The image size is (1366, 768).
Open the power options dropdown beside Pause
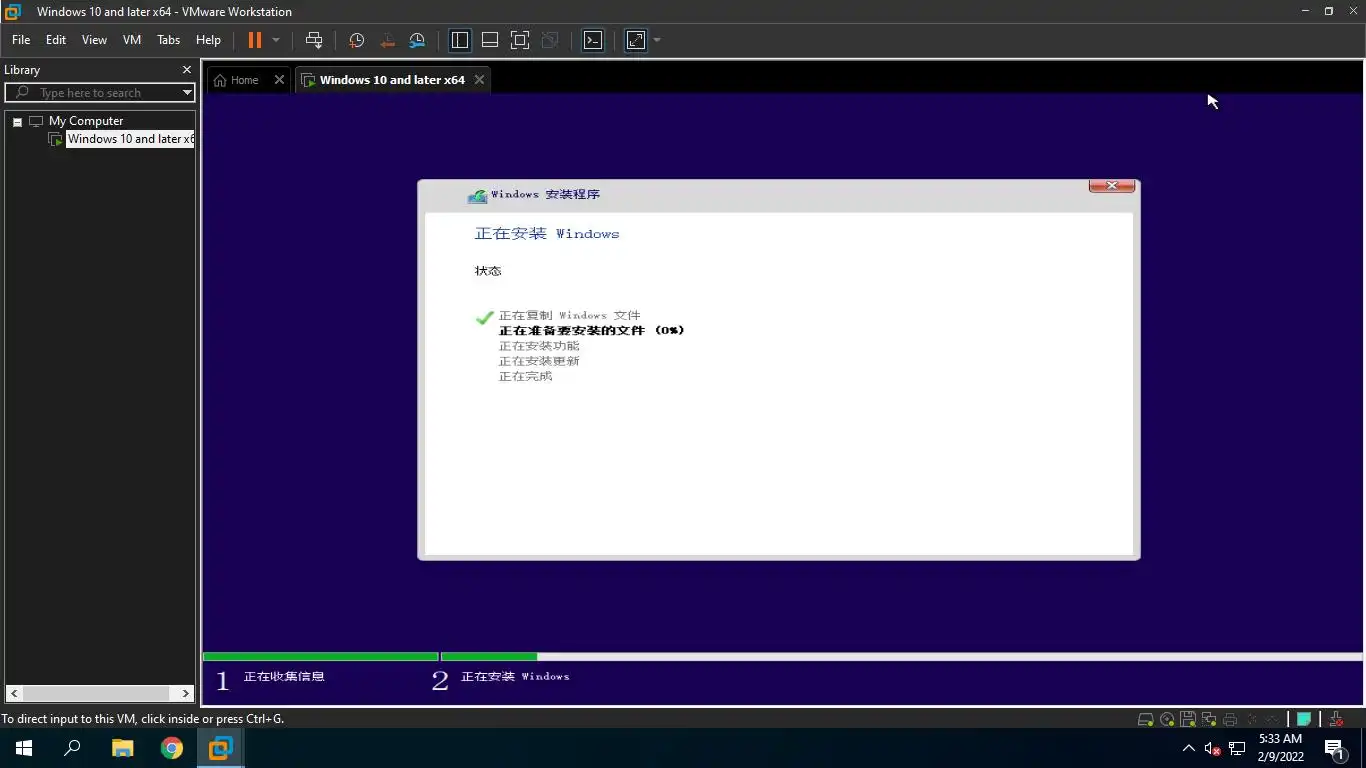click(x=276, y=40)
